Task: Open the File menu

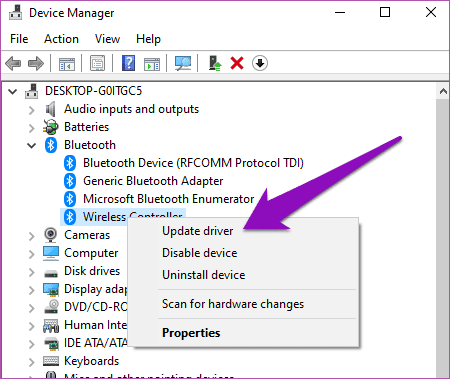Action: click(x=19, y=39)
